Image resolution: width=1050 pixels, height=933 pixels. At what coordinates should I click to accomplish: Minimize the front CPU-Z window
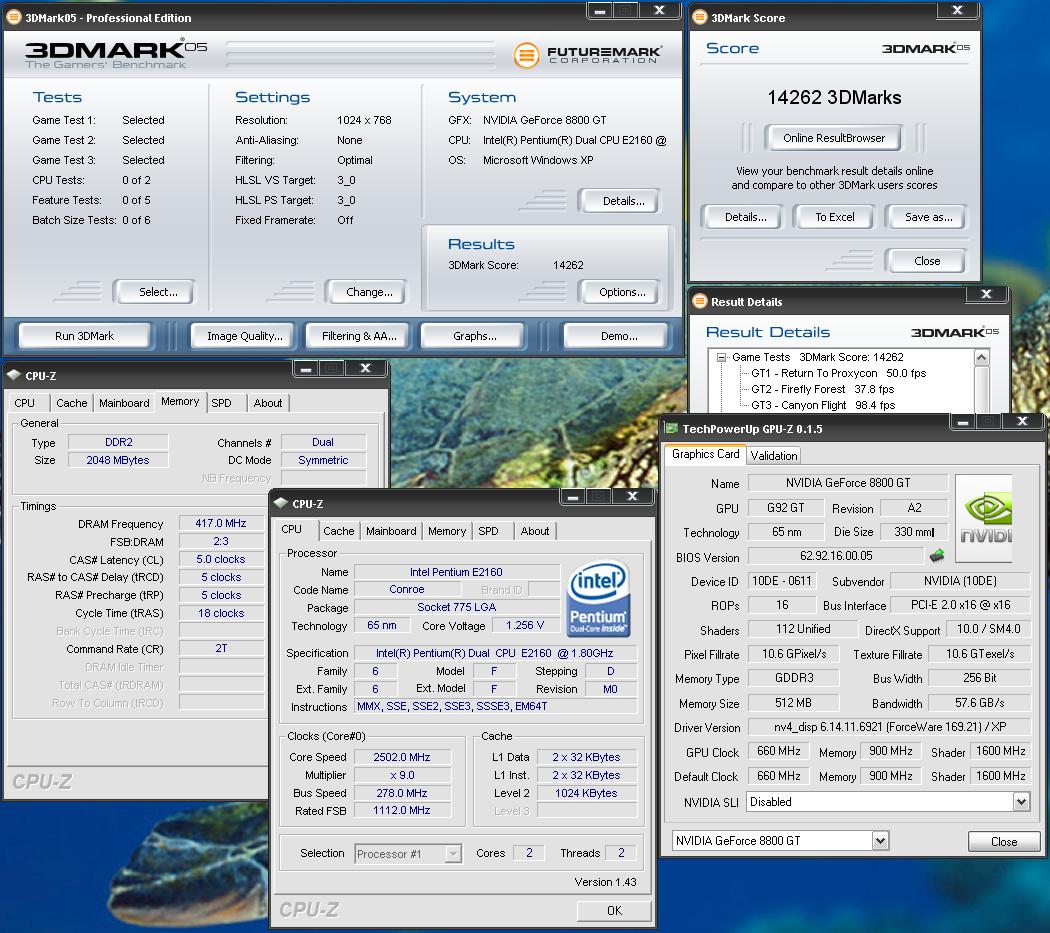573,496
